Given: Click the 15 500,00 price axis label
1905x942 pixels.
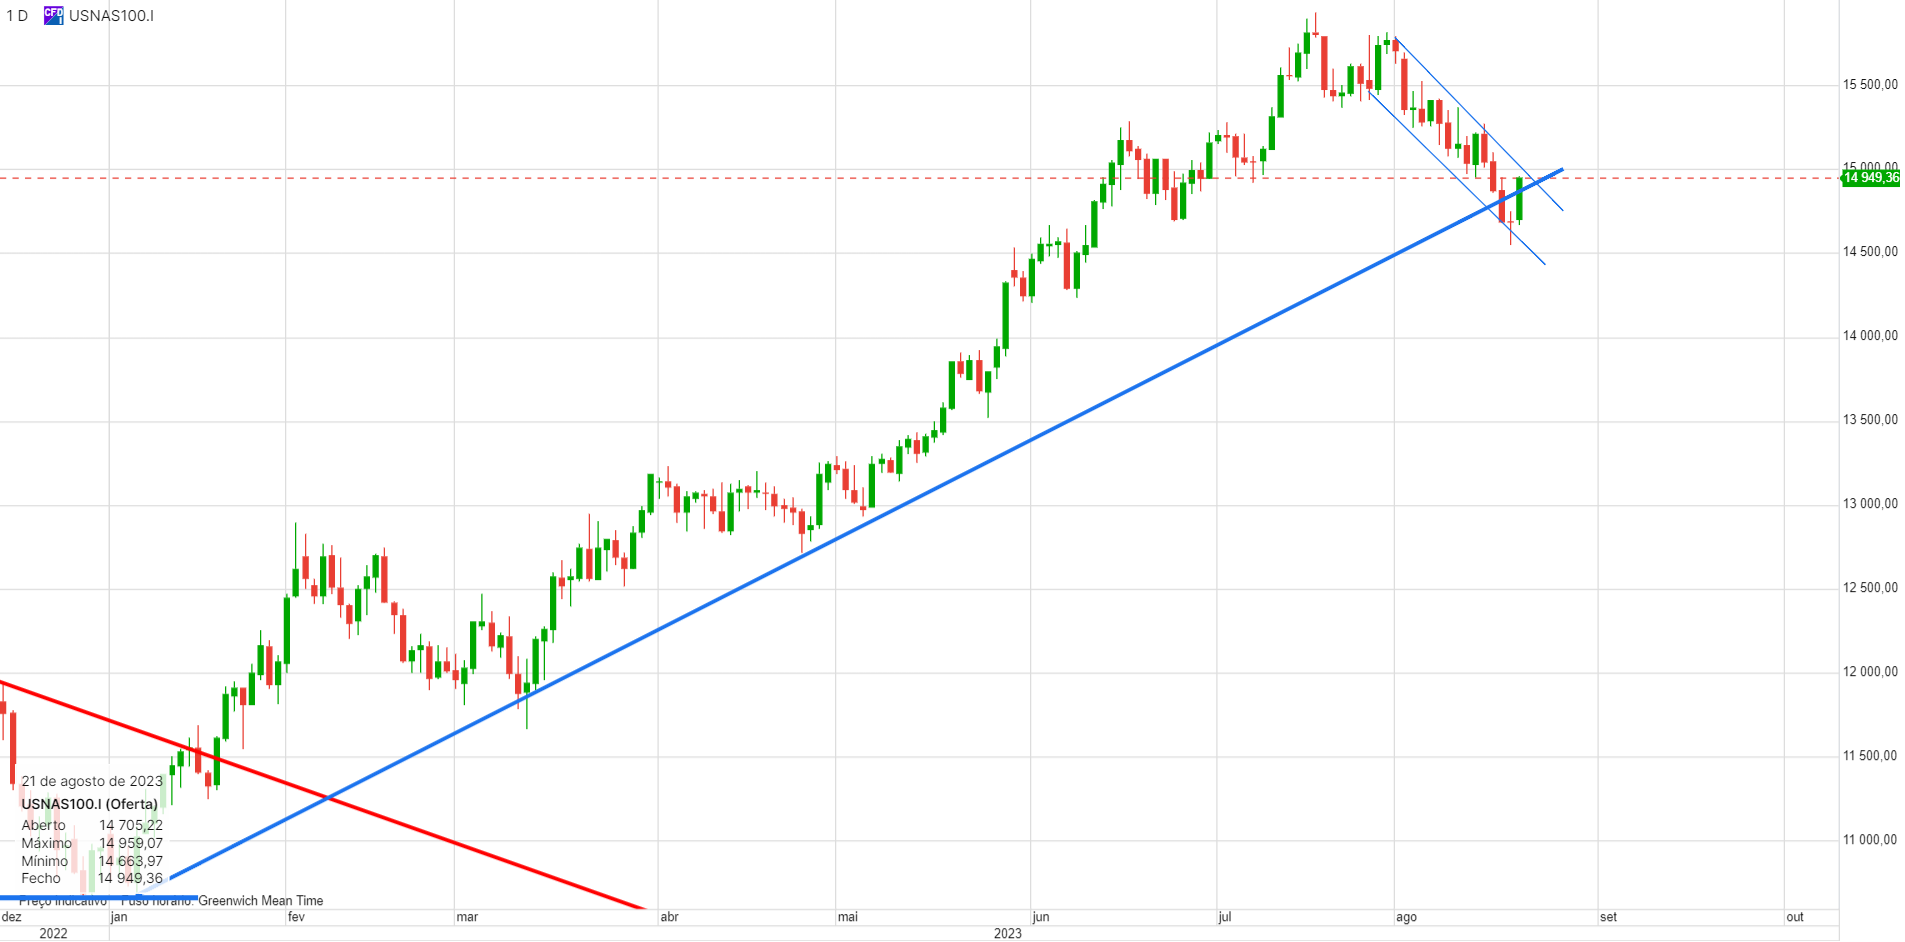Looking at the screenshot, I should 1869,85.
